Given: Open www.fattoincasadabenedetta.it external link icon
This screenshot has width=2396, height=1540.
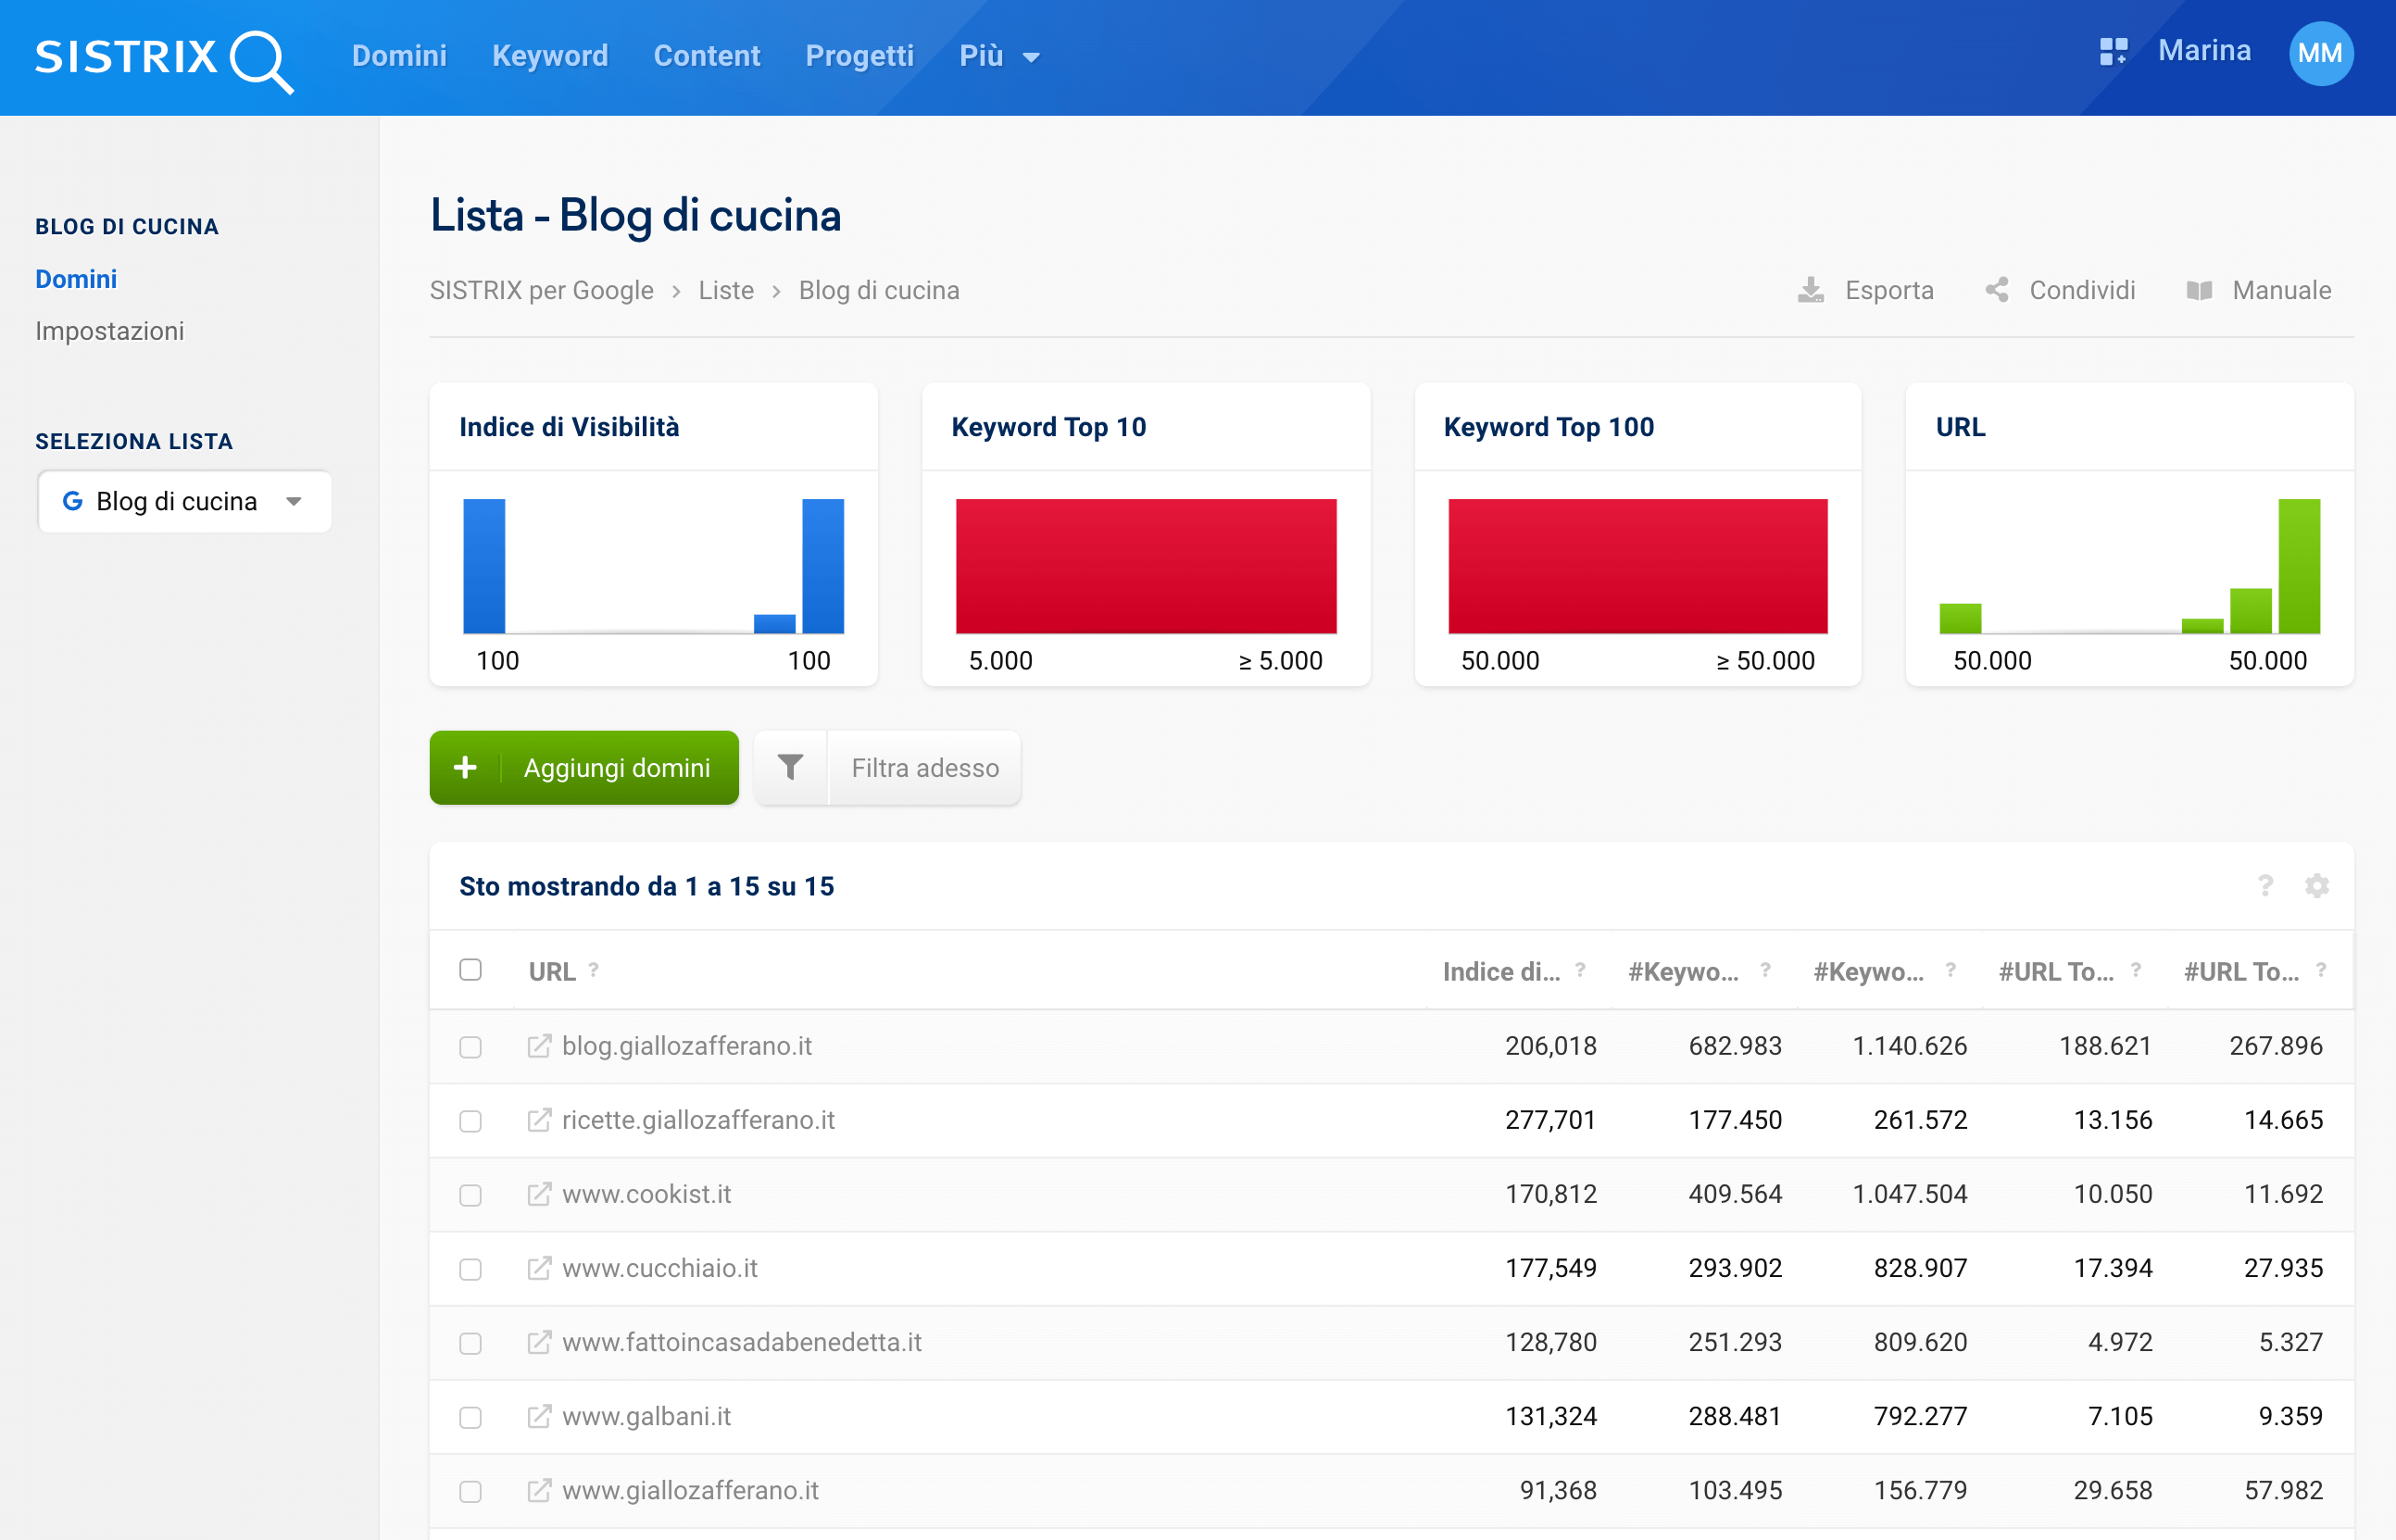Looking at the screenshot, I should click(x=539, y=1342).
